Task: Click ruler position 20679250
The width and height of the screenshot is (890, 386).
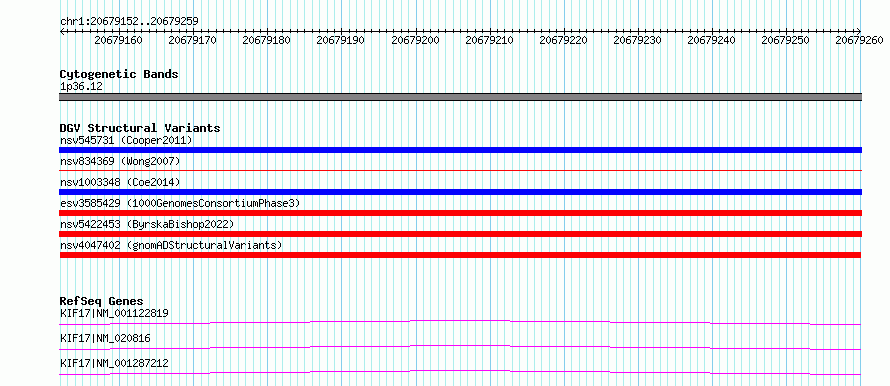Action: pos(786,40)
